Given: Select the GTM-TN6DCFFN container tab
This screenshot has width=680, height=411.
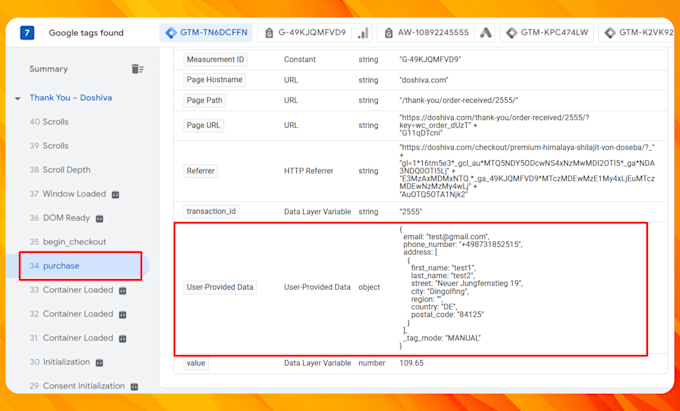Looking at the screenshot, I should point(206,33).
